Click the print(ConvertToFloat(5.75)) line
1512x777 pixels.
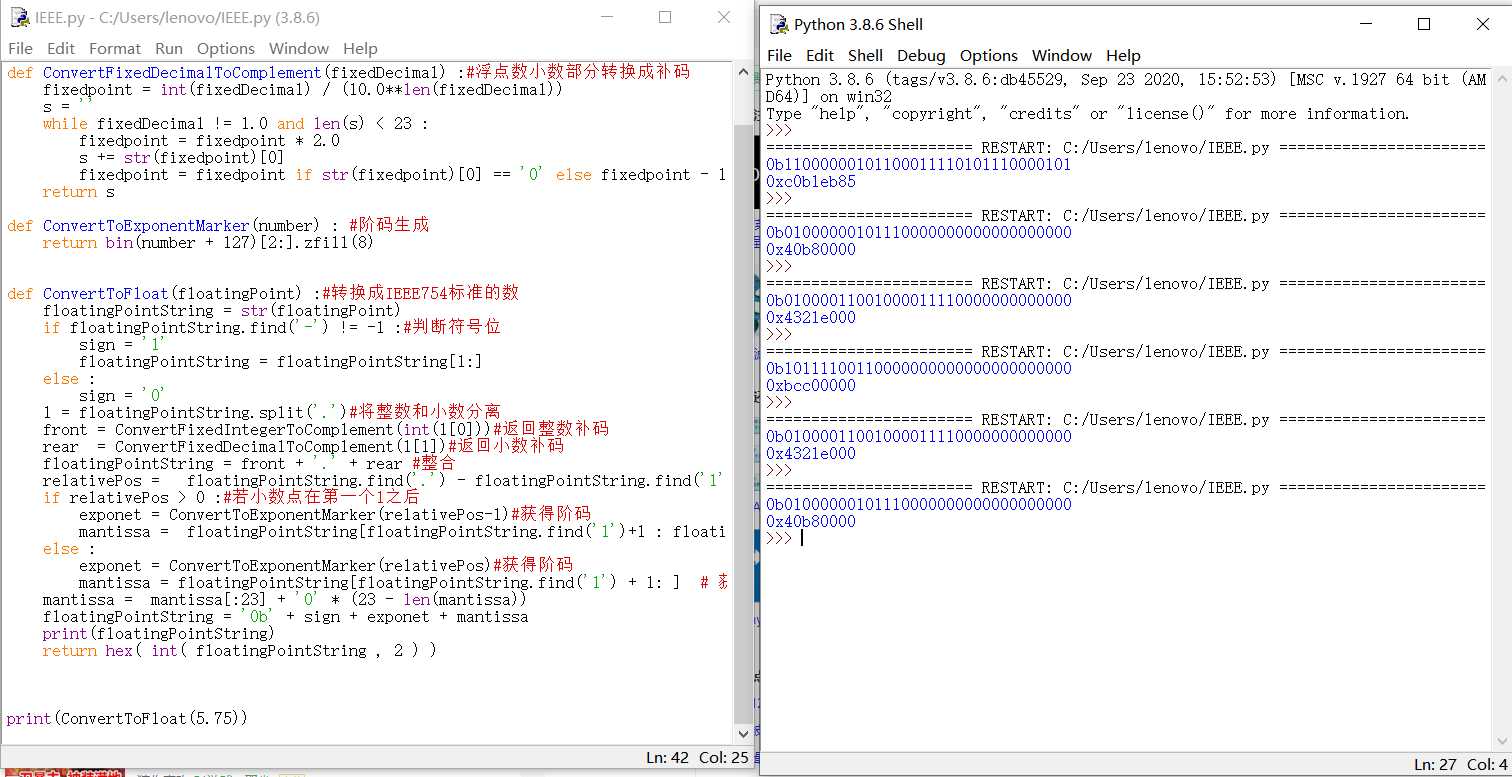coord(127,718)
